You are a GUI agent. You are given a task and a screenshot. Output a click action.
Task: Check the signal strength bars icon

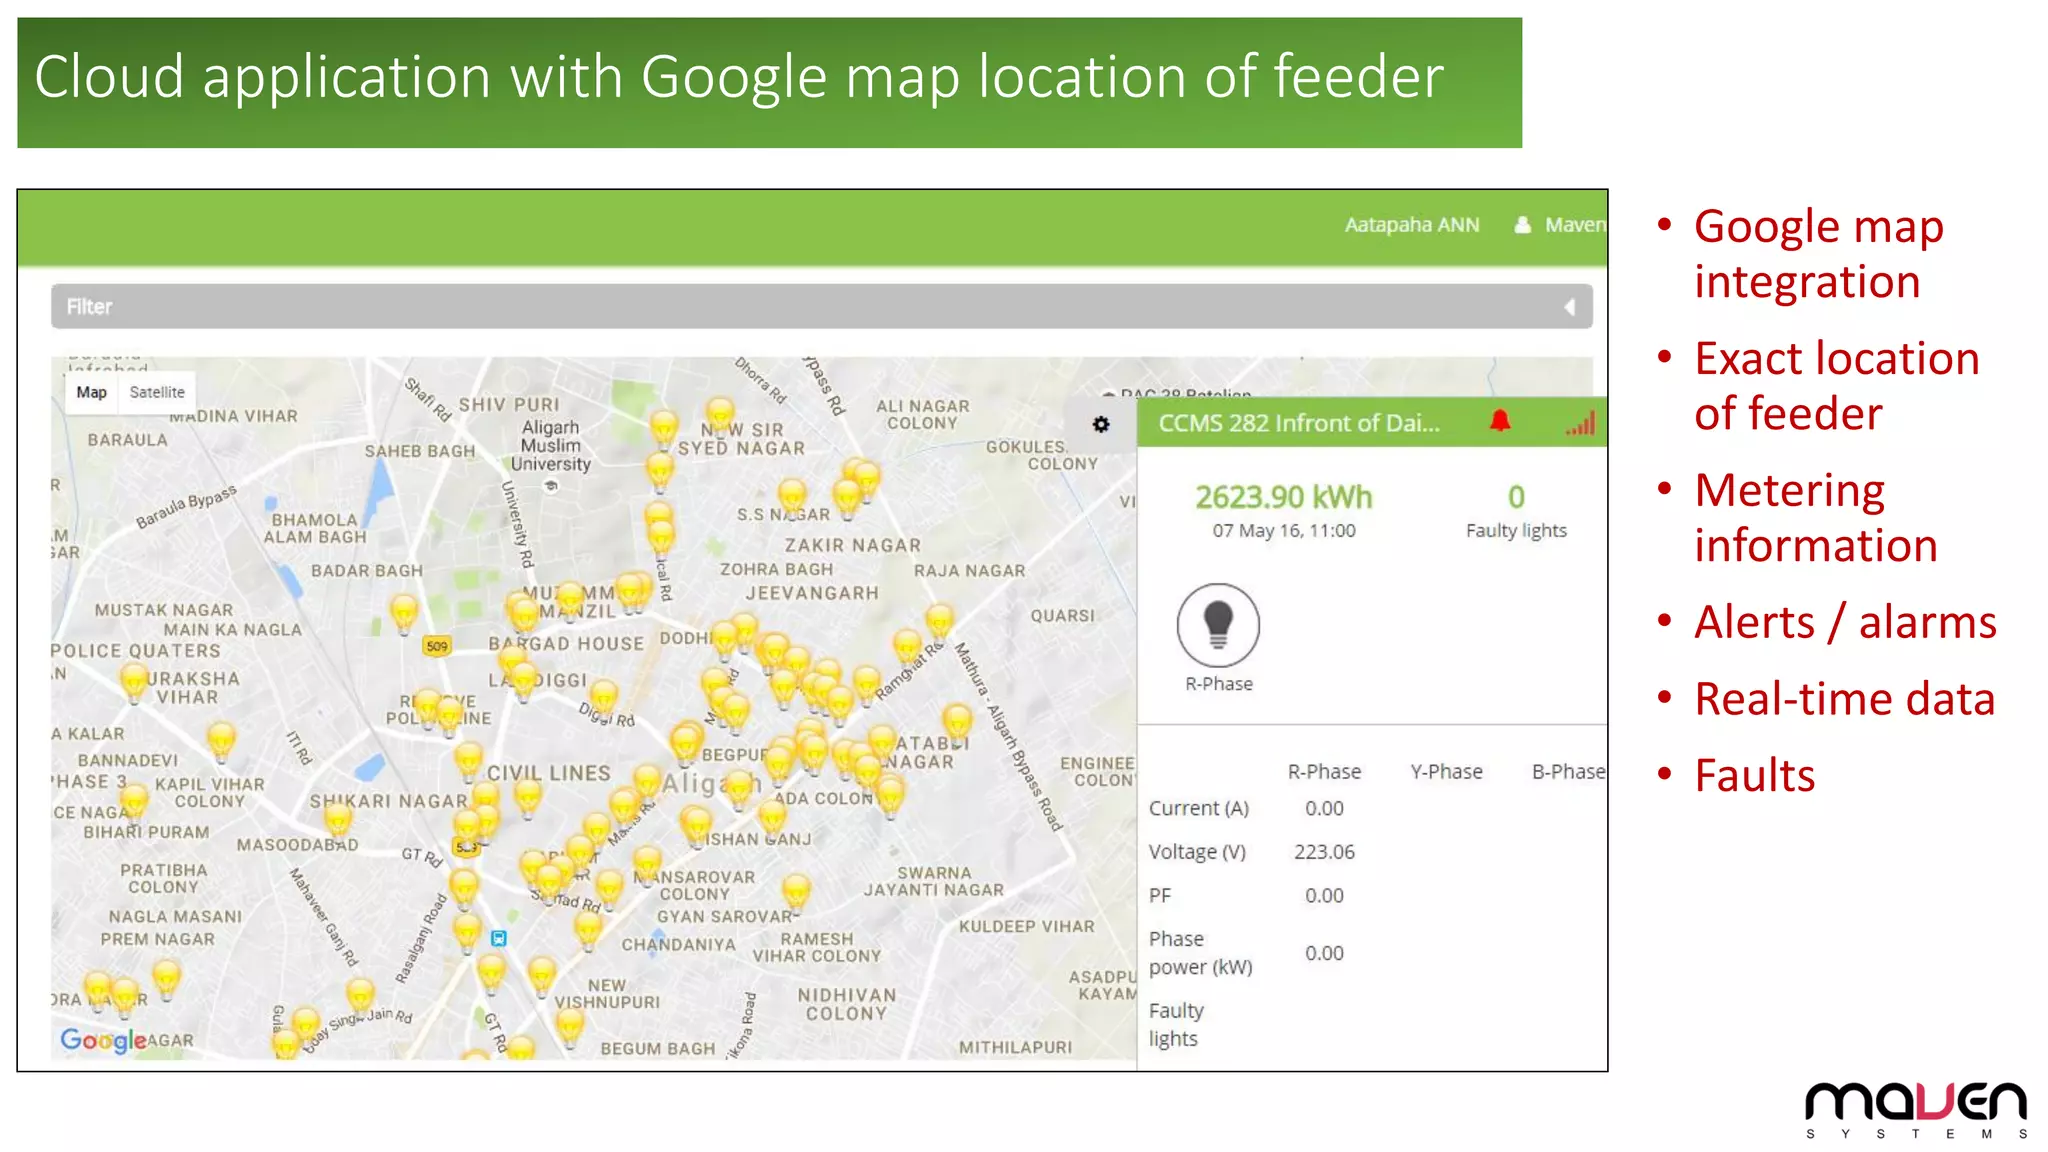tap(1581, 423)
